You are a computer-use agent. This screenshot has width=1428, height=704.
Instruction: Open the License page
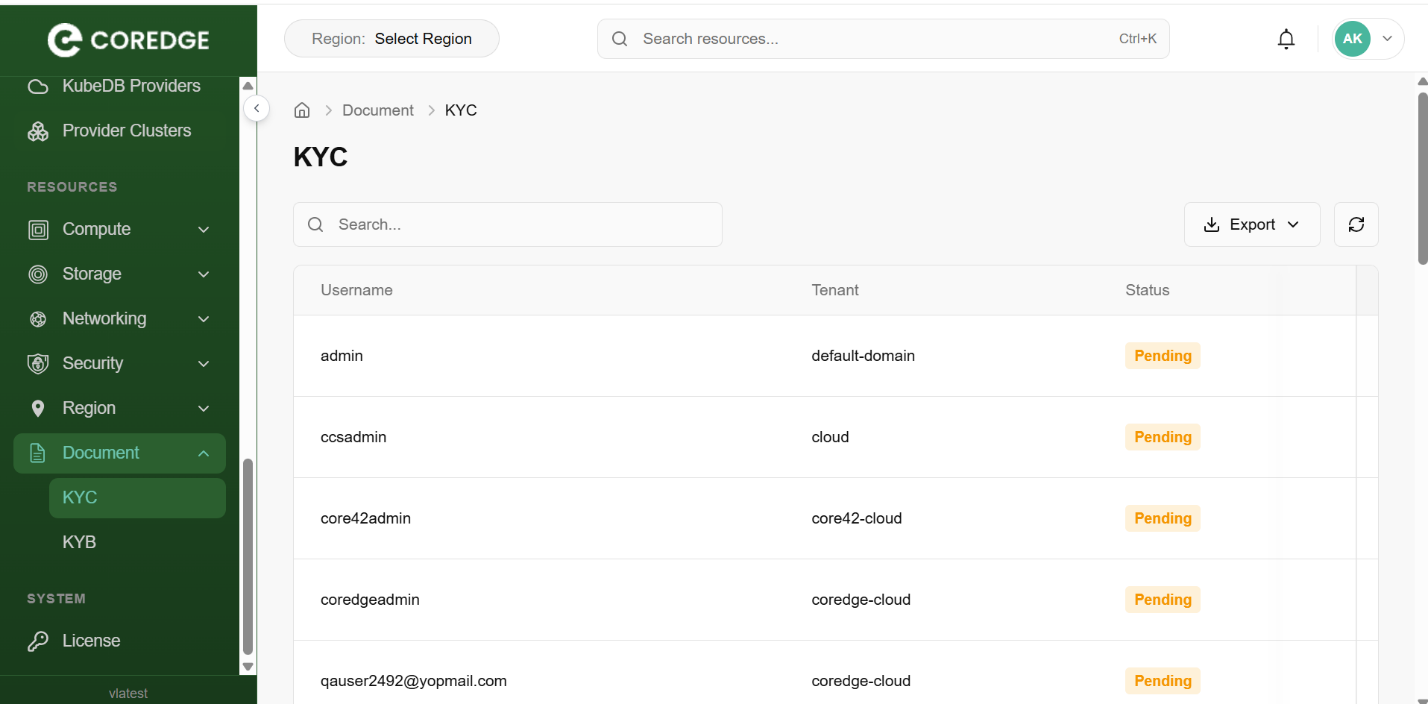coord(90,641)
